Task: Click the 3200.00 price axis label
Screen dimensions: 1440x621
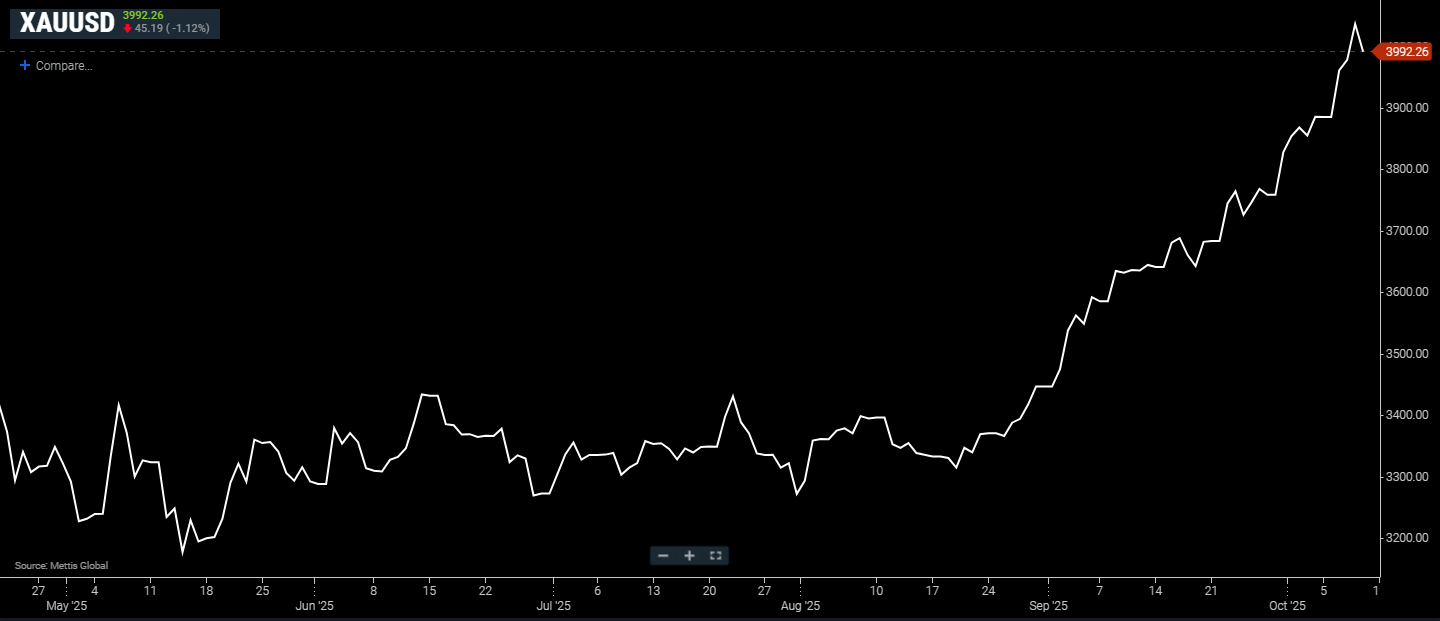Action: click(x=1409, y=538)
